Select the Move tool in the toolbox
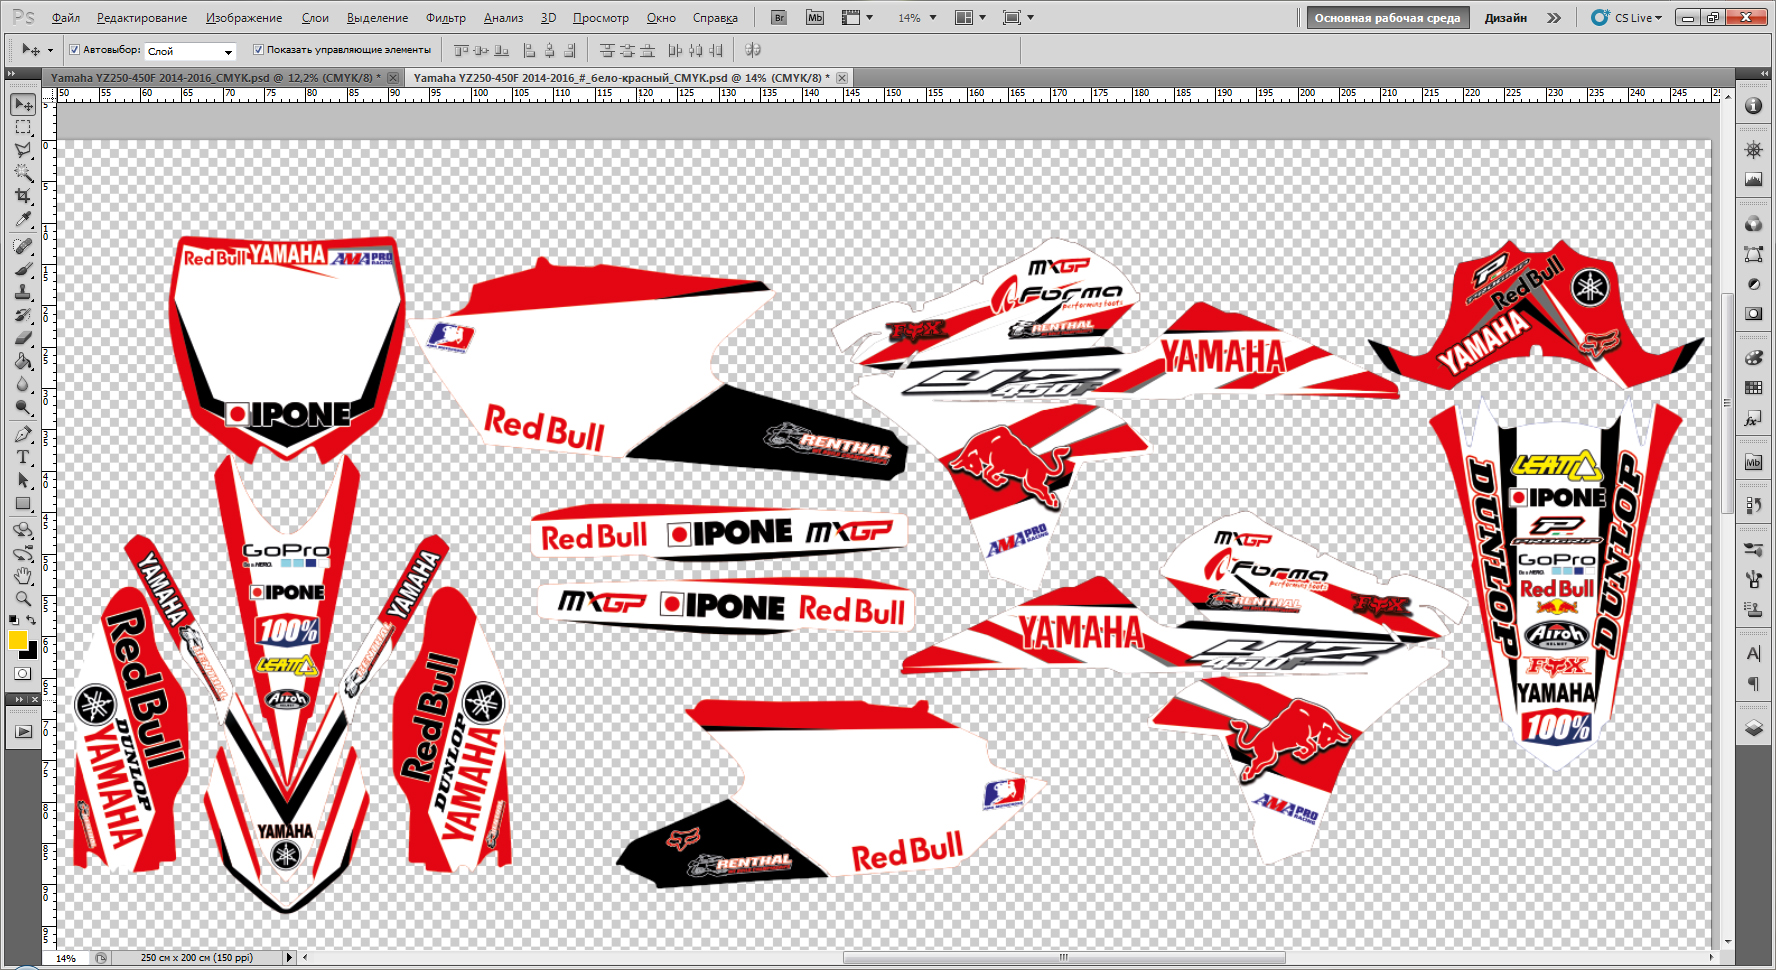Screen dimensions: 1776x970 [x=23, y=105]
